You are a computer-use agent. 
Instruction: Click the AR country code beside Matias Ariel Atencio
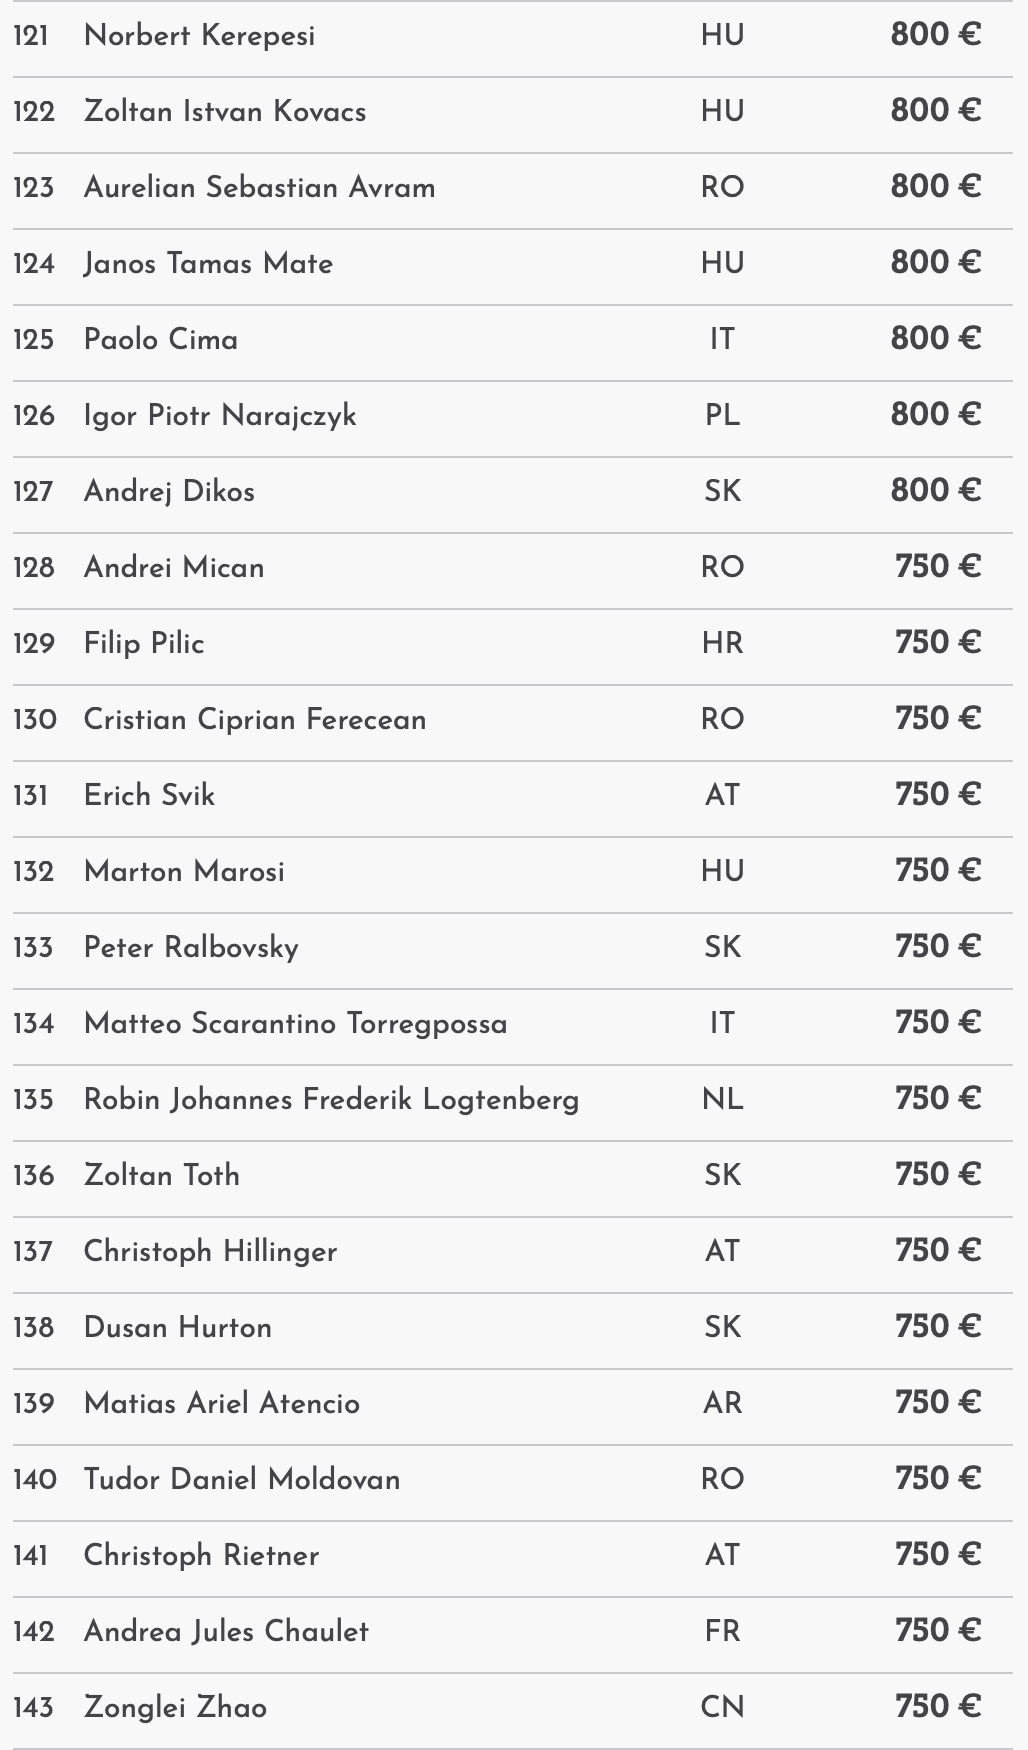(722, 1403)
